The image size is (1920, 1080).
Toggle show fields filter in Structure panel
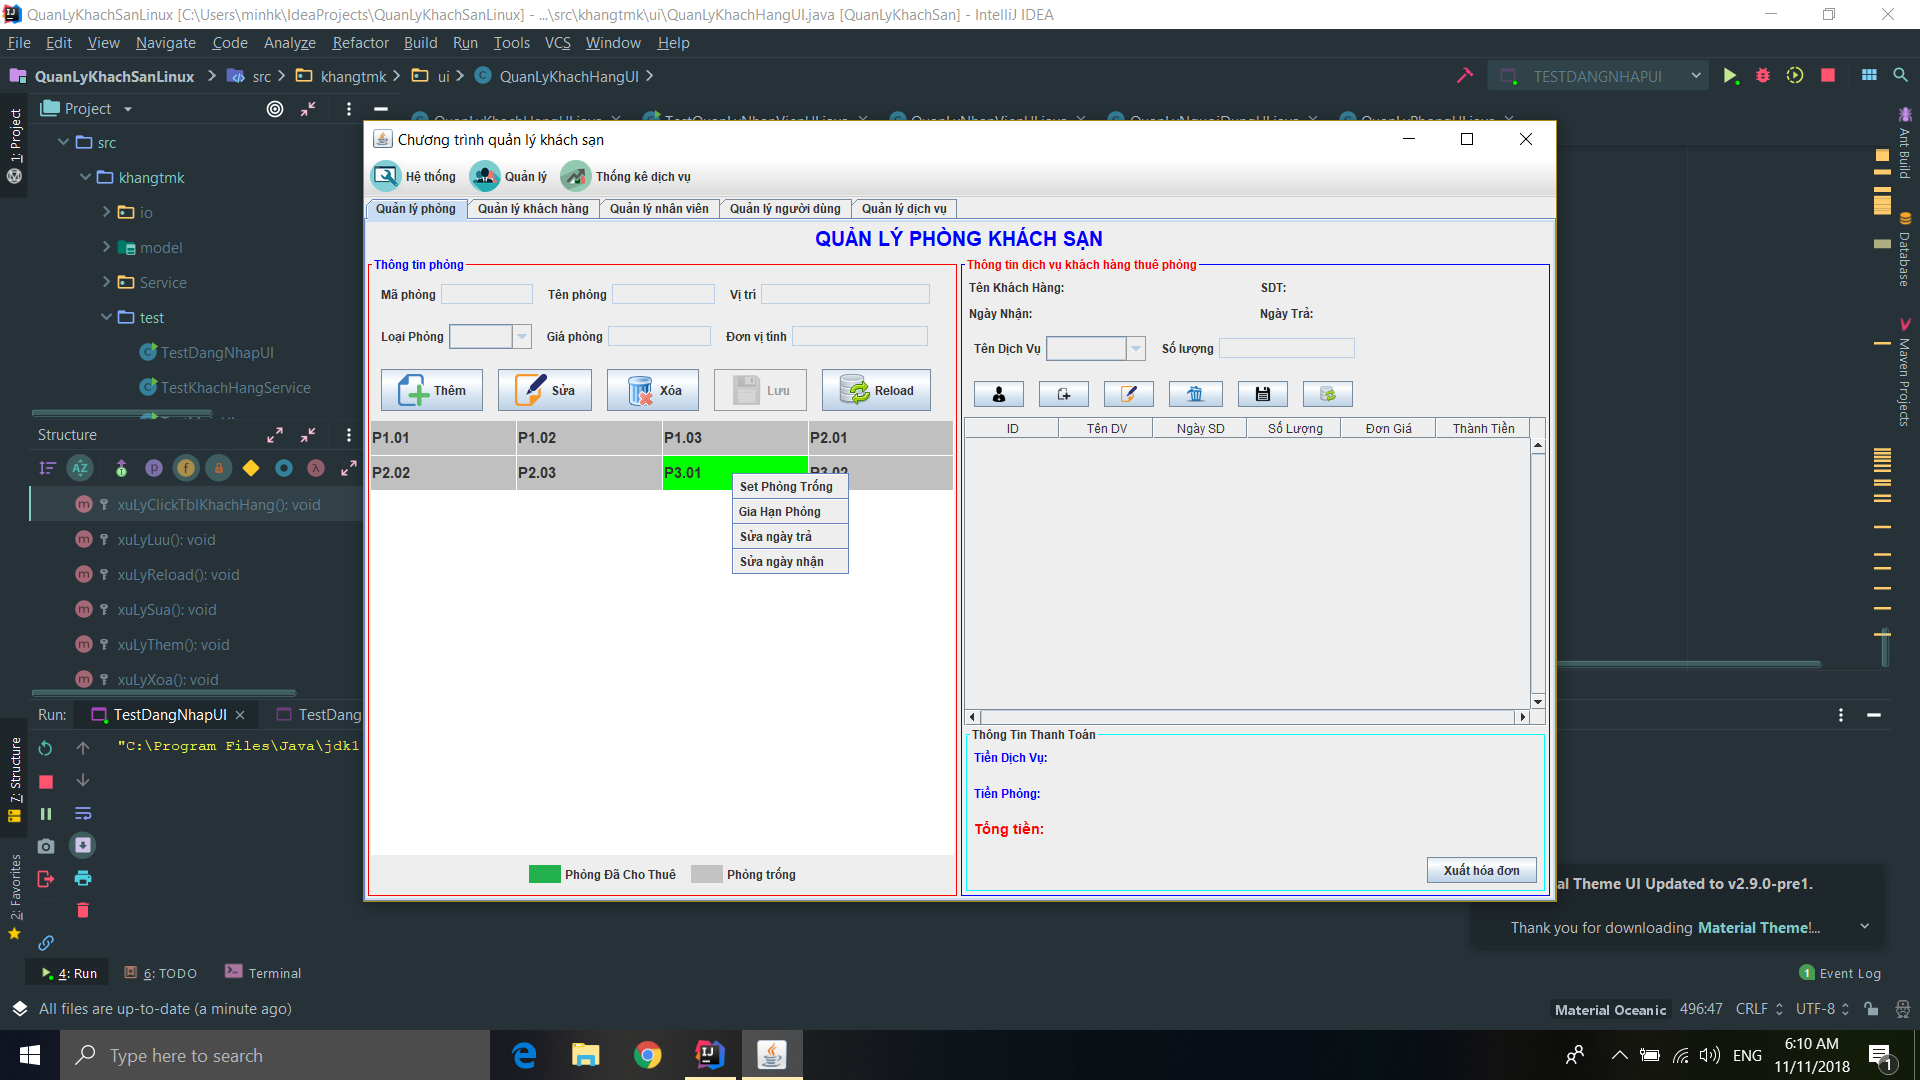point(186,468)
